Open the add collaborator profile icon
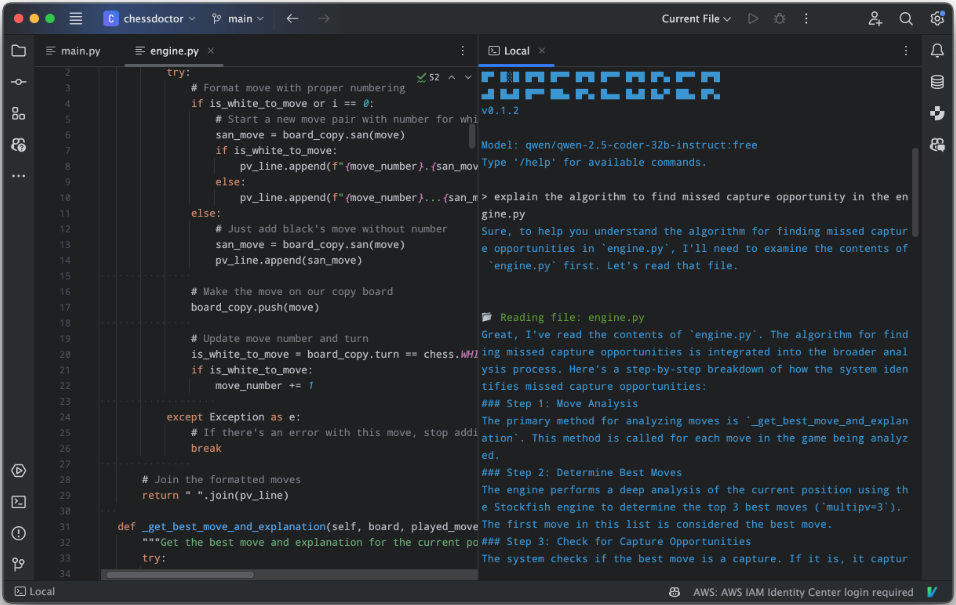The width and height of the screenshot is (956, 605). pyautogui.click(x=875, y=19)
